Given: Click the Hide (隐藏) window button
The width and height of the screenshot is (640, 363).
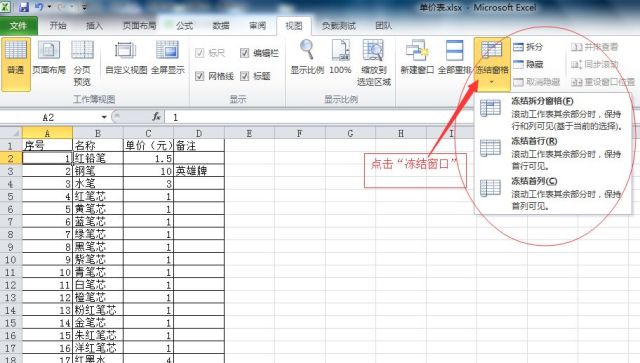Looking at the screenshot, I should (528, 64).
